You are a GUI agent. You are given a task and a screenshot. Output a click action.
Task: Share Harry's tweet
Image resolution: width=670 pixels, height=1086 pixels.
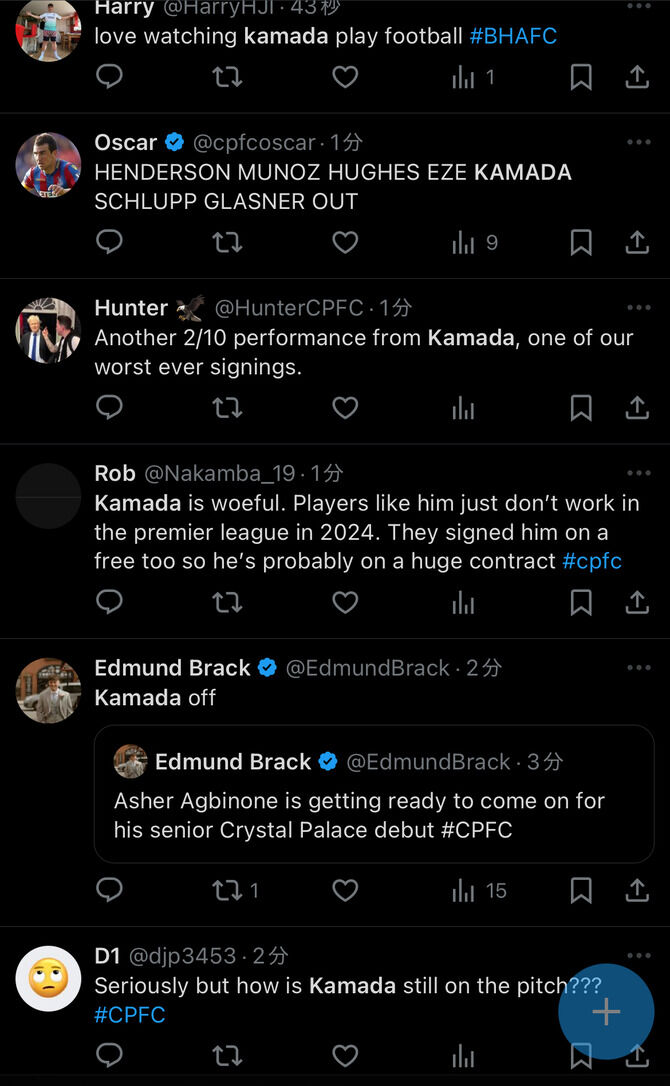click(x=637, y=77)
